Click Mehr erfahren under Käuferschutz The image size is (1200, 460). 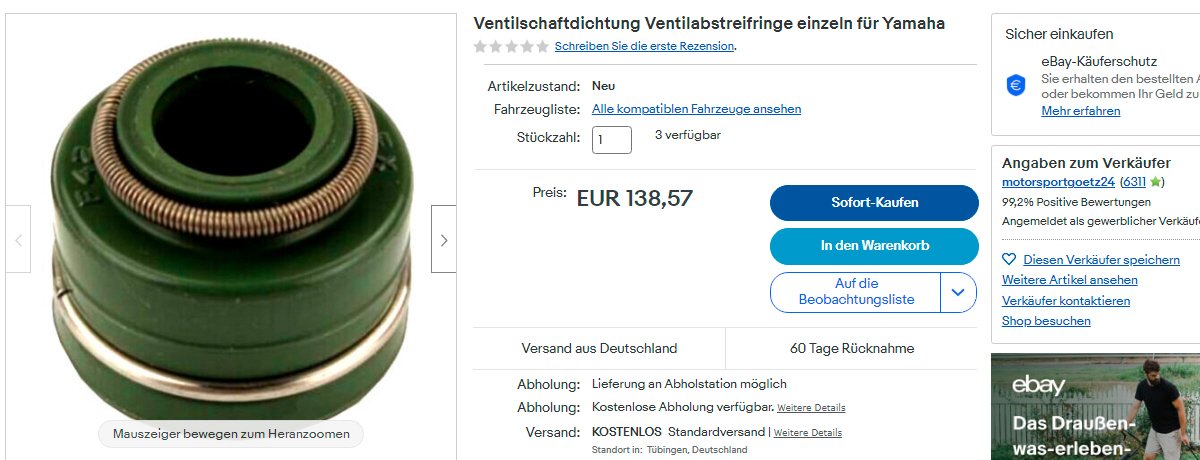pos(1081,111)
